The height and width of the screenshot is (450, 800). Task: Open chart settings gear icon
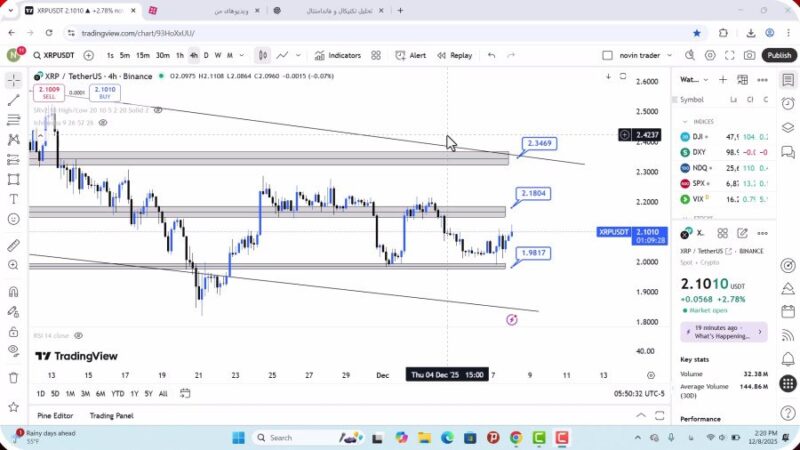pyautogui.click(x=710, y=56)
